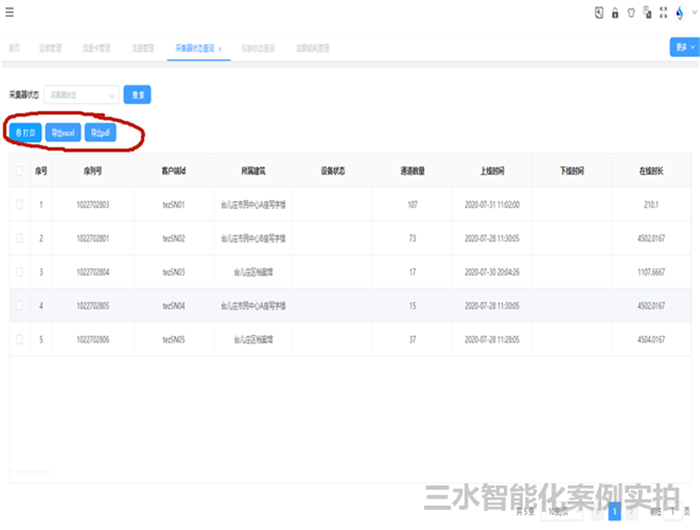The image size is (700, 530).
Task: Toggle the hamburger sidebar menu icon
Action: tap(10, 12)
